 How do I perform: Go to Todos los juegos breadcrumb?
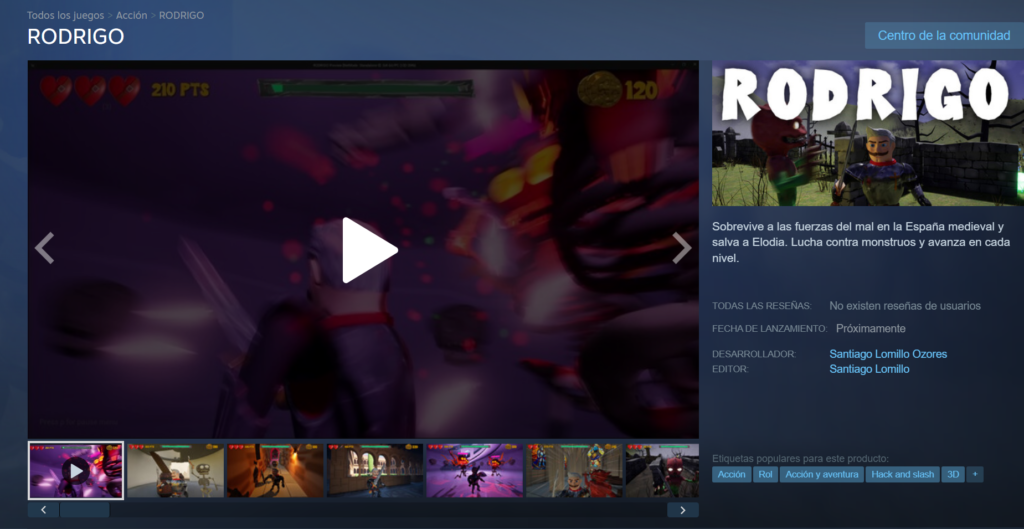65,15
